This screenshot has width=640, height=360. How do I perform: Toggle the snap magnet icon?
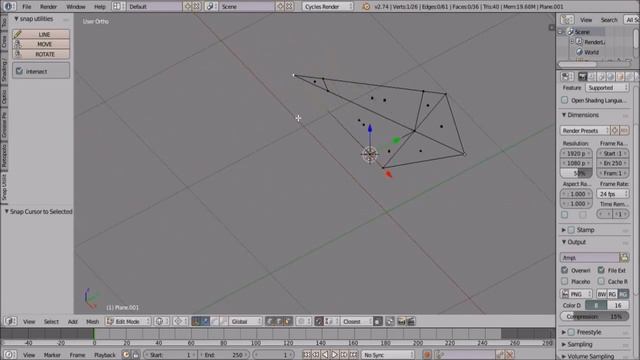(x=319, y=322)
